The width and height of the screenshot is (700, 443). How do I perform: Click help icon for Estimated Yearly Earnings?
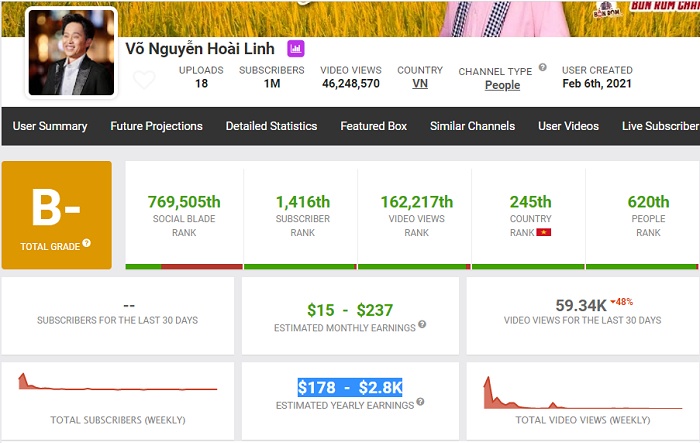coord(420,402)
